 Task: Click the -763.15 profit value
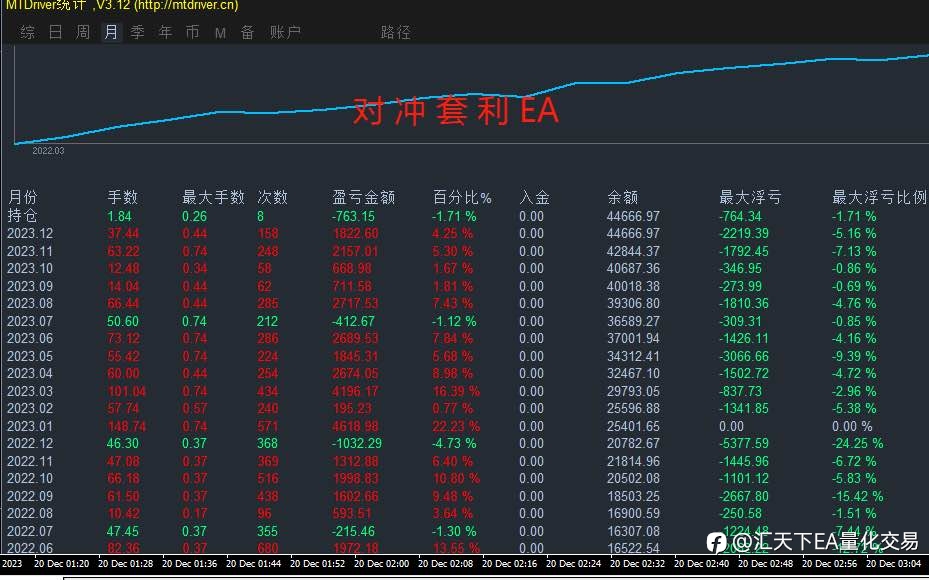(x=353, y=216)
